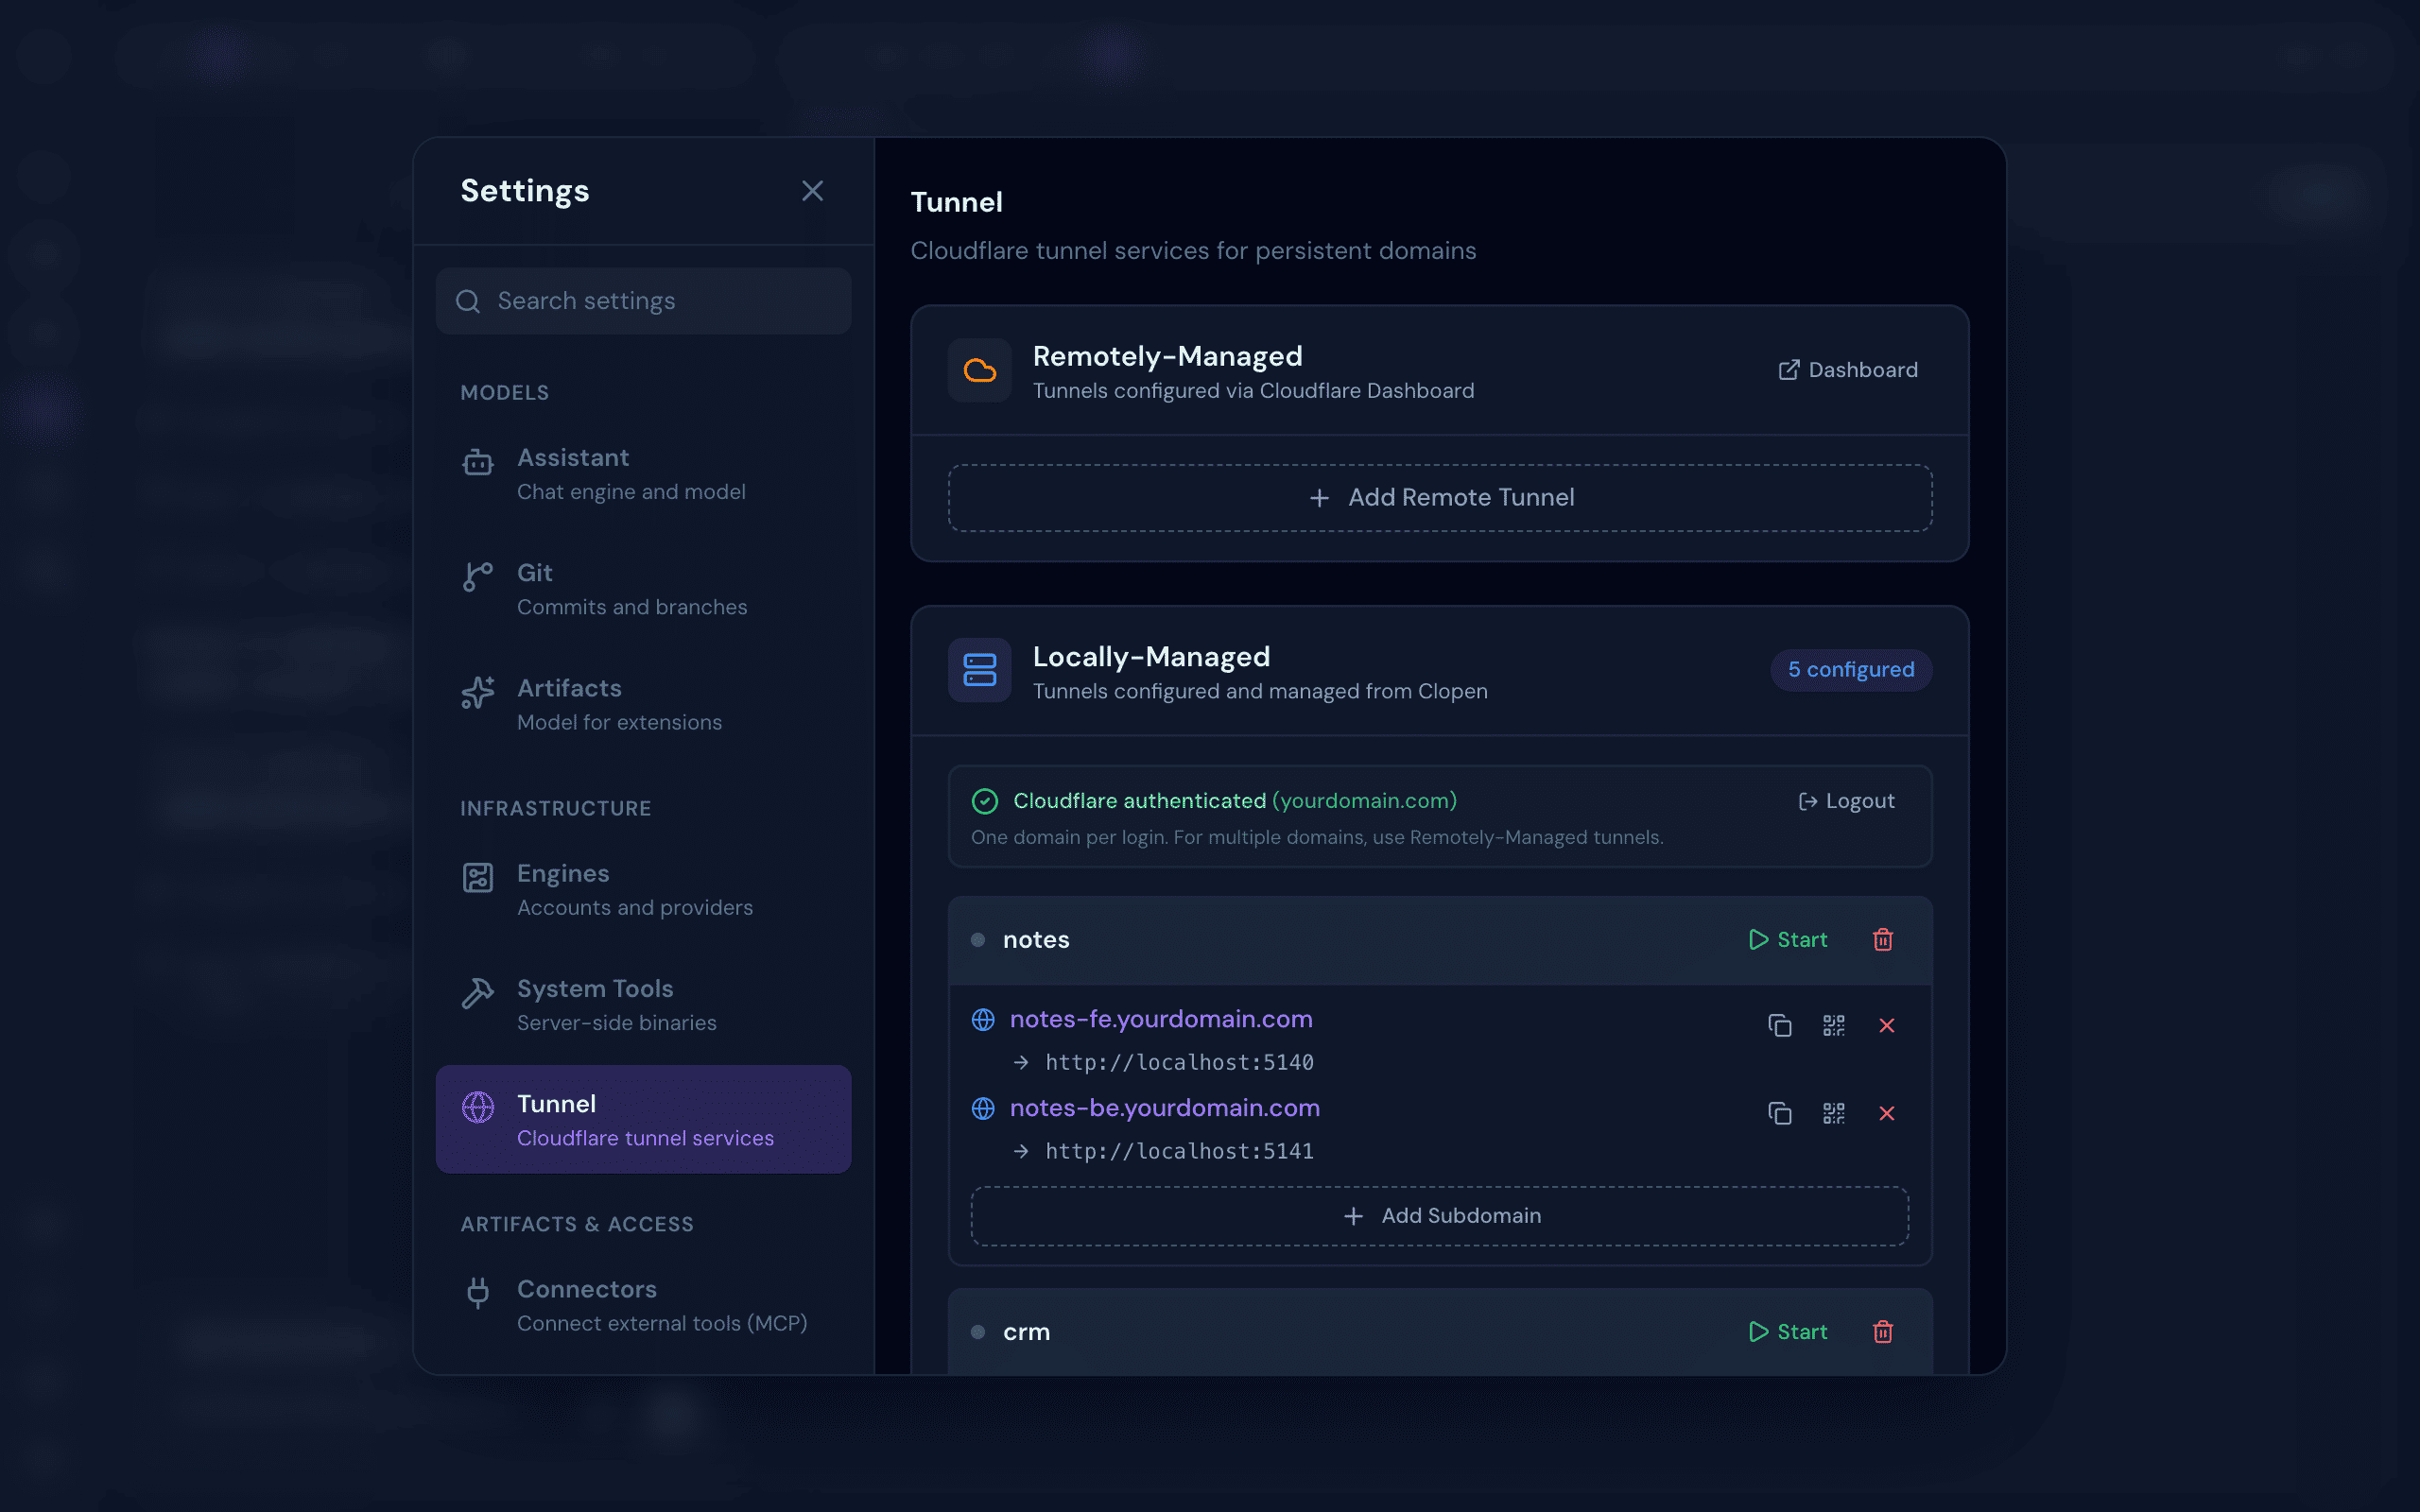Remove the notes-fe subdomain

pos(1886,1025)
